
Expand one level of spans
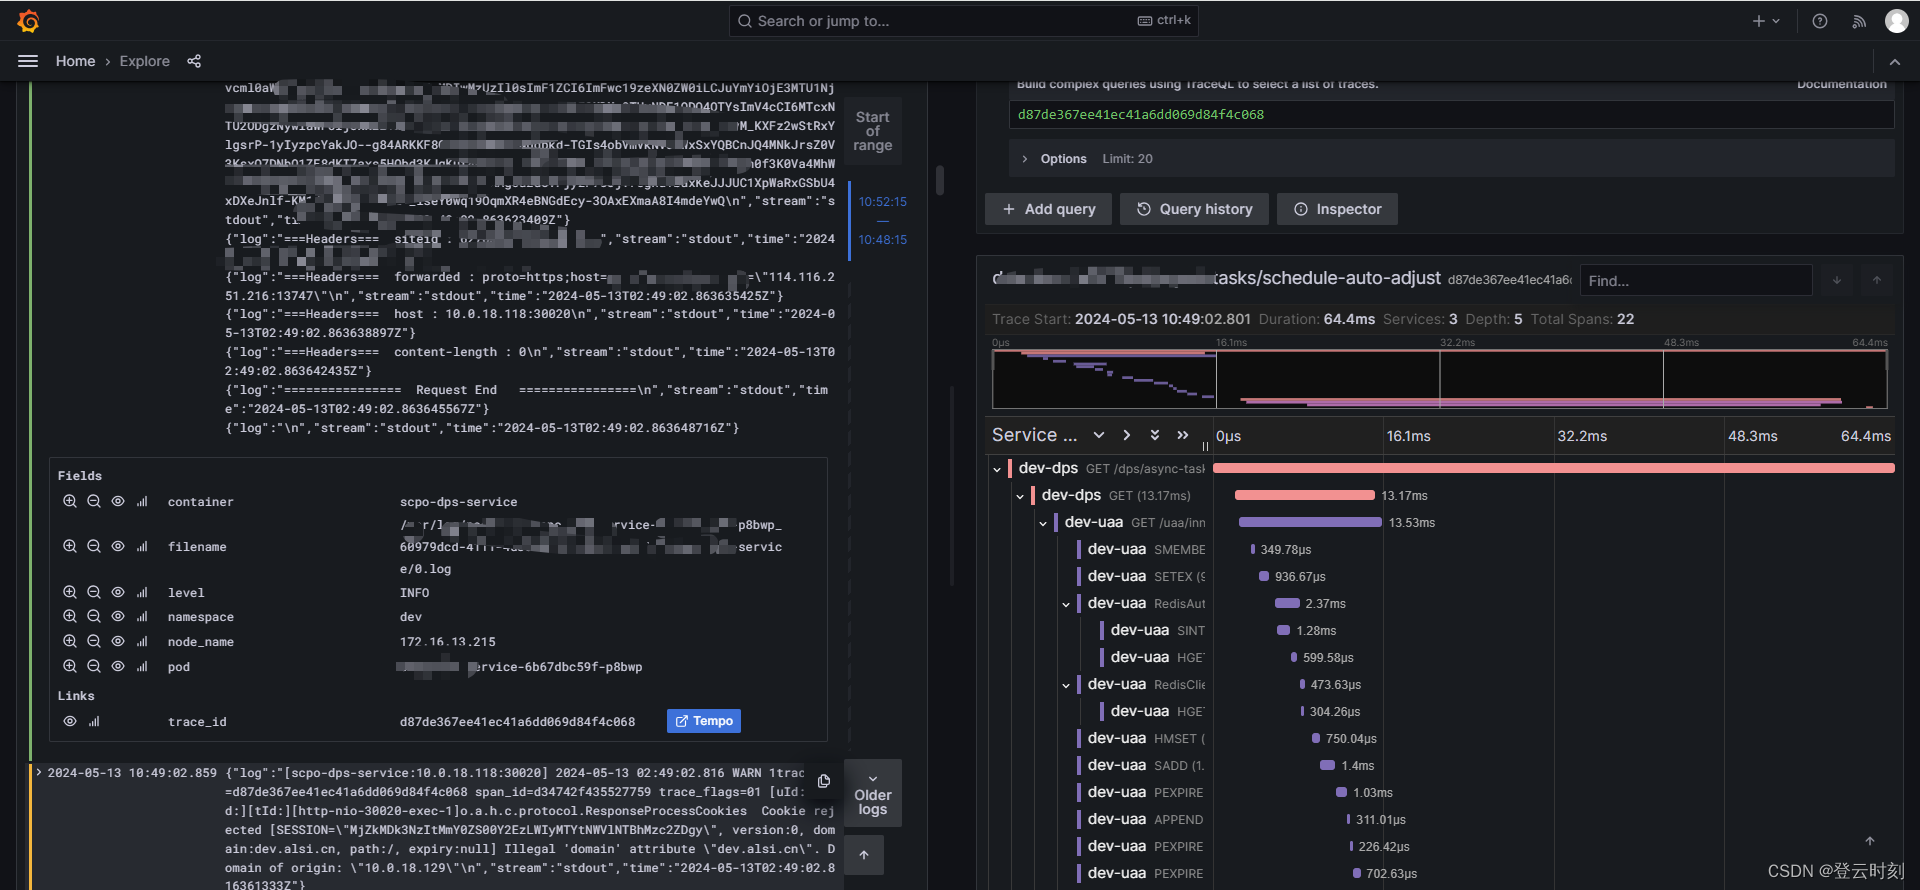(1099, 435)
